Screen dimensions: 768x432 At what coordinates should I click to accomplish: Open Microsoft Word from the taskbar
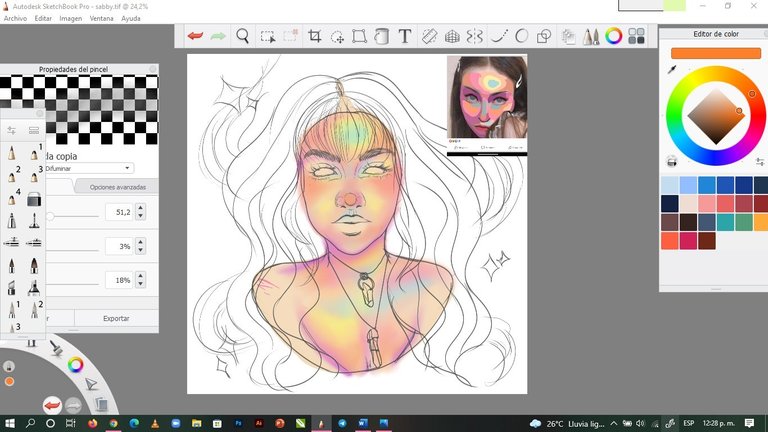[363, 423]
